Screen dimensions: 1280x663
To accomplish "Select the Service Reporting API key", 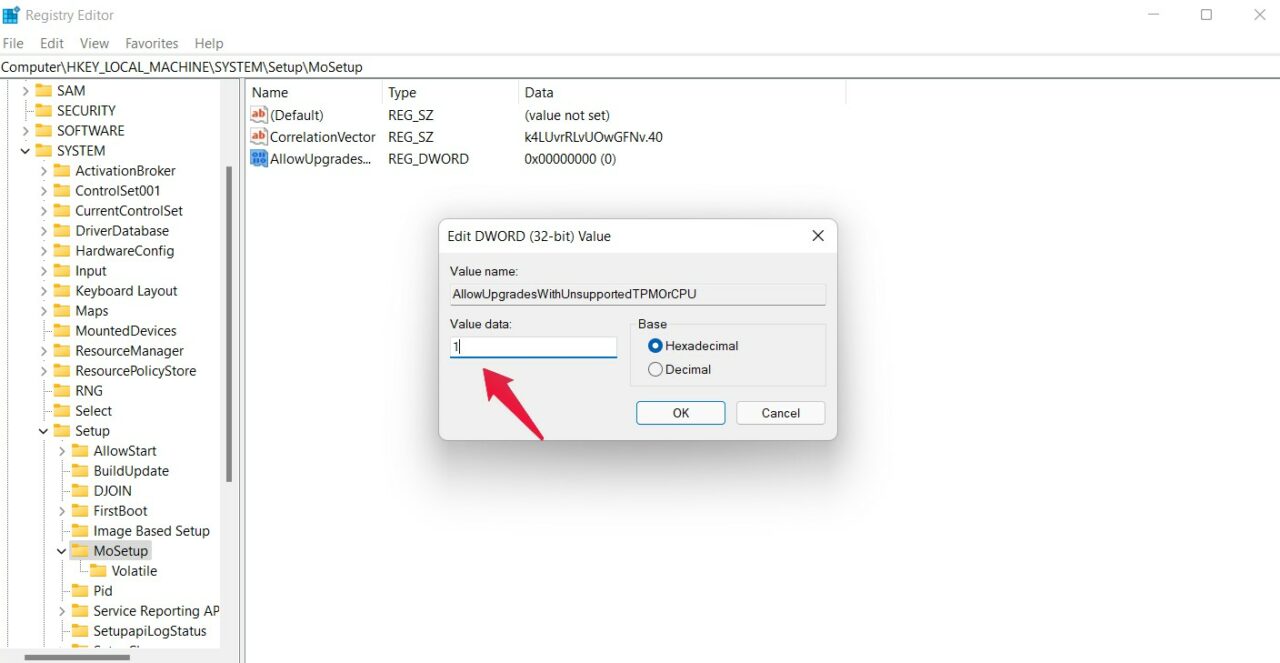I will click(156, 610).
